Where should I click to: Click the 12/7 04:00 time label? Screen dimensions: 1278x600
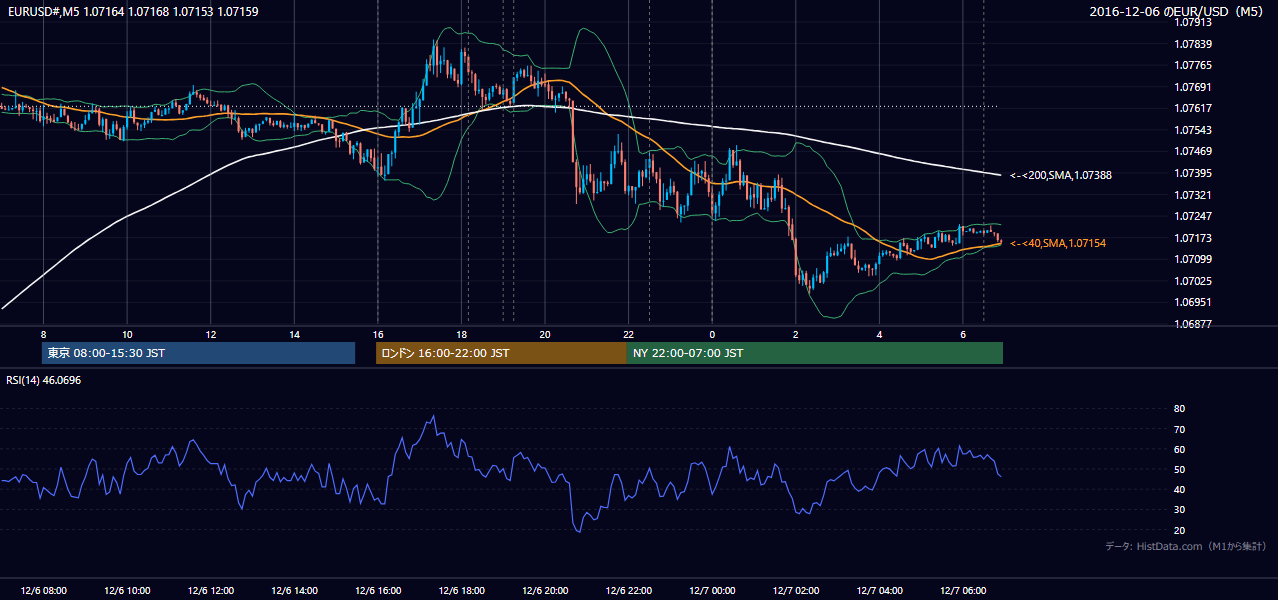pos(880,591)
